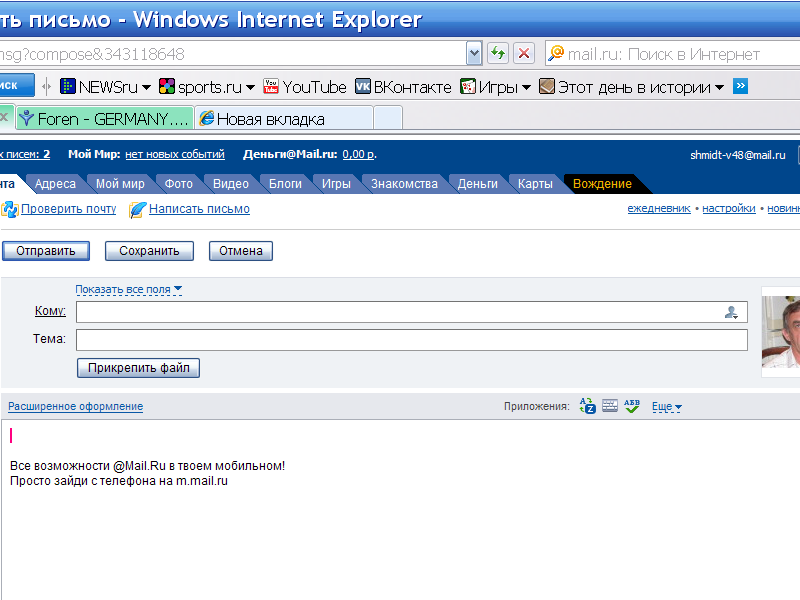
Task: Click the shmidt-v48@mail.ru account address
Action: (738, 155)
